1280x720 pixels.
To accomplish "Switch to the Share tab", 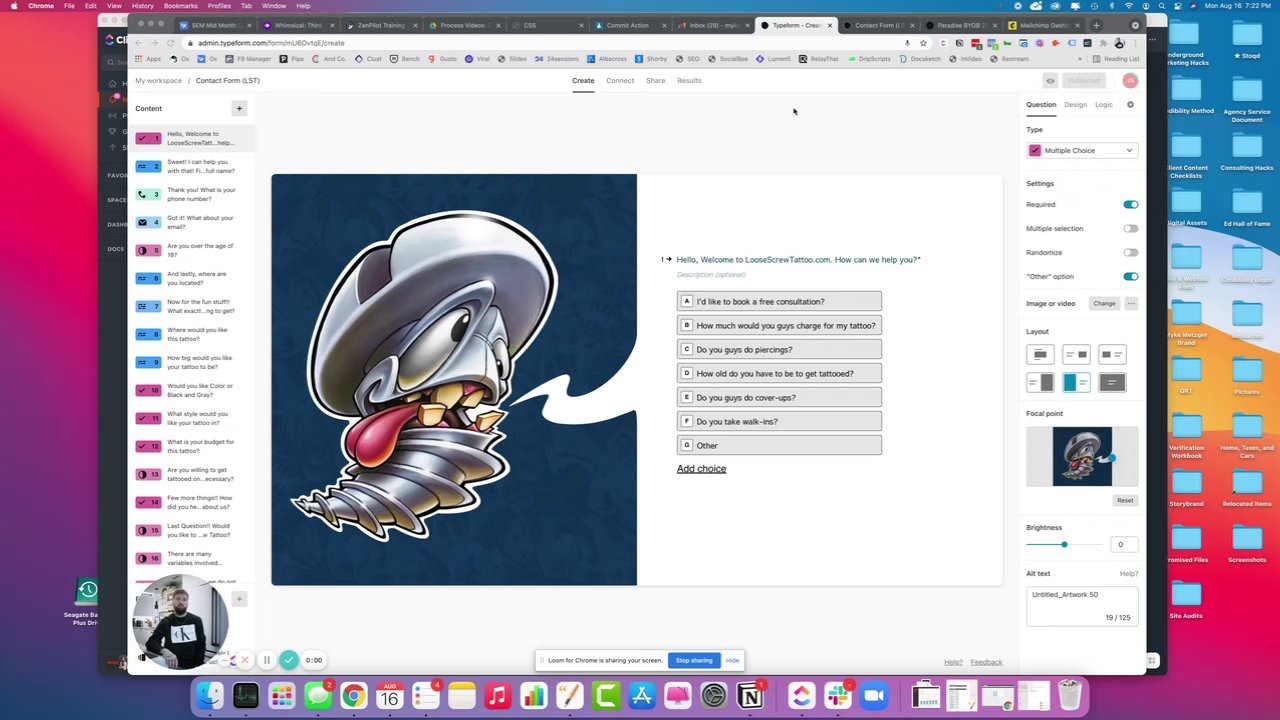I will (655, 80).
